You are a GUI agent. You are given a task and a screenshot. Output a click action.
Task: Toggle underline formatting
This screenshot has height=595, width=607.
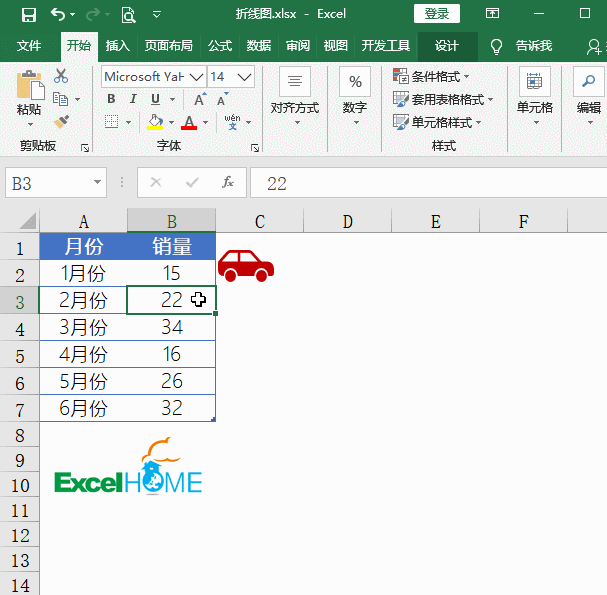coord(155,99)
